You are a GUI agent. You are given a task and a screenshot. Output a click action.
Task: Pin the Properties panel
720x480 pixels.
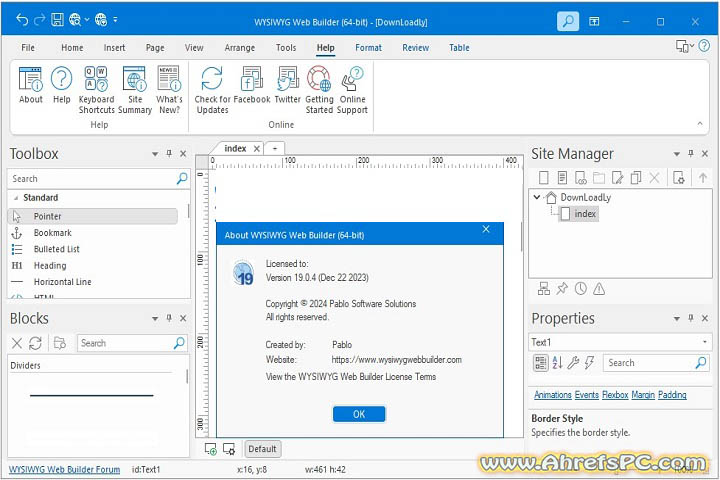click(x=691, y=318)
